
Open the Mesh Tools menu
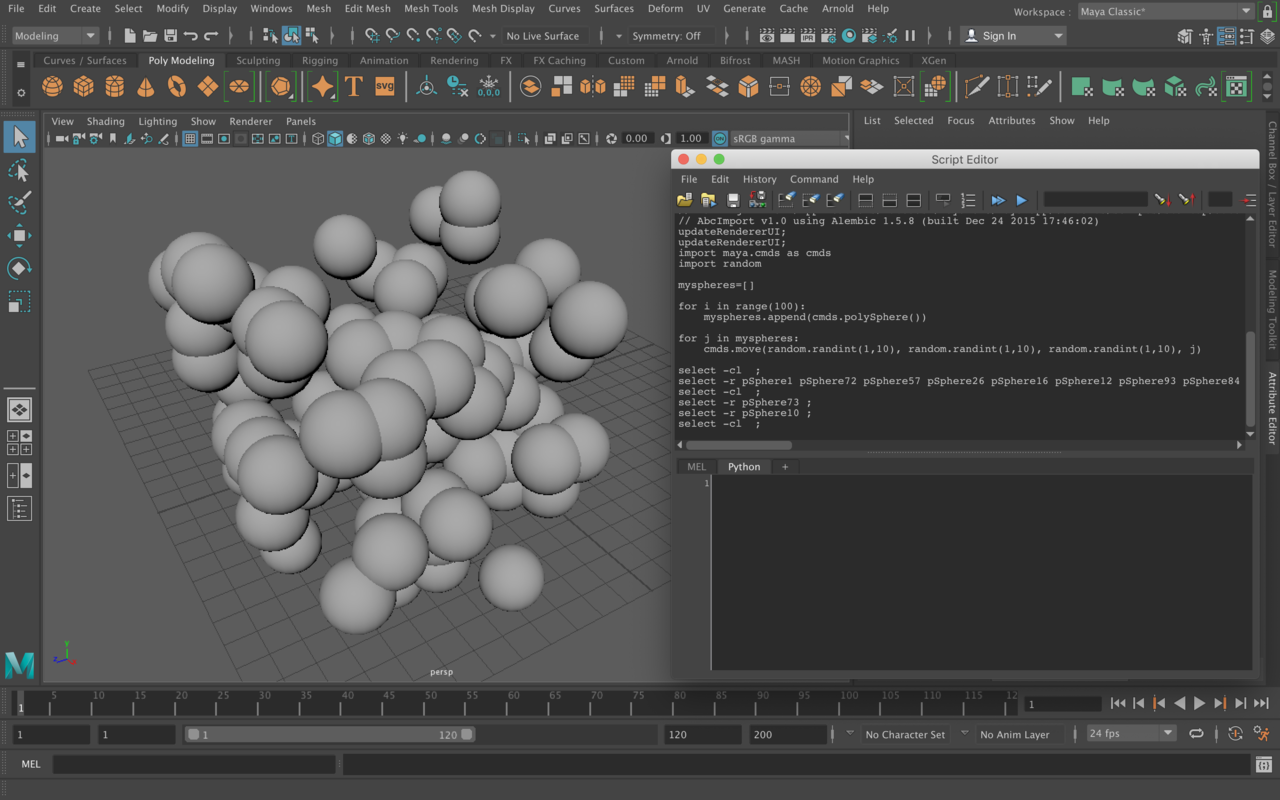pyautogui.click(x=431, y=8)
